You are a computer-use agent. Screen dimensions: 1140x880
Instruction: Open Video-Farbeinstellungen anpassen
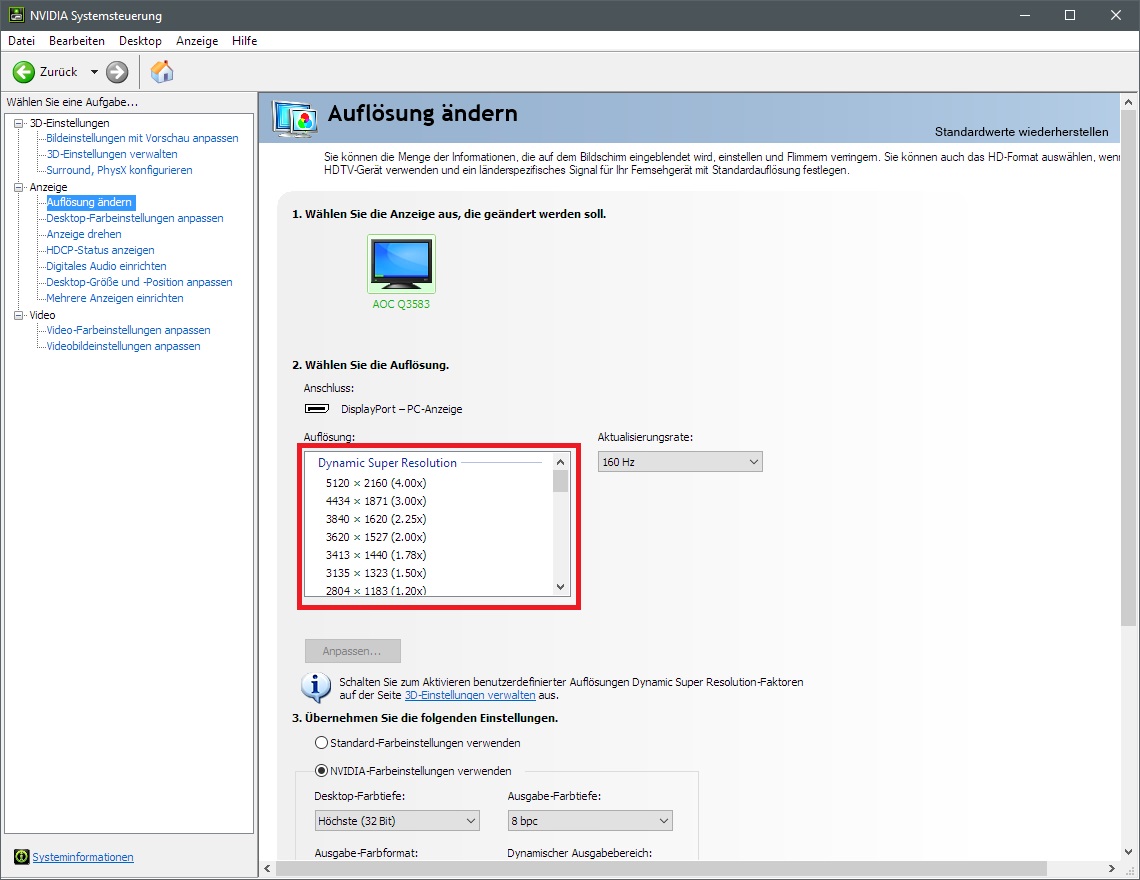click(x=128, y=330)
